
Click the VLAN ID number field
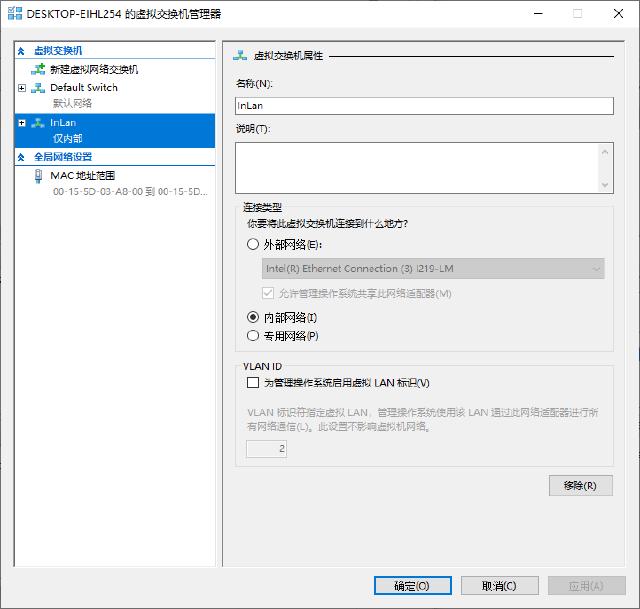point(267,449)
